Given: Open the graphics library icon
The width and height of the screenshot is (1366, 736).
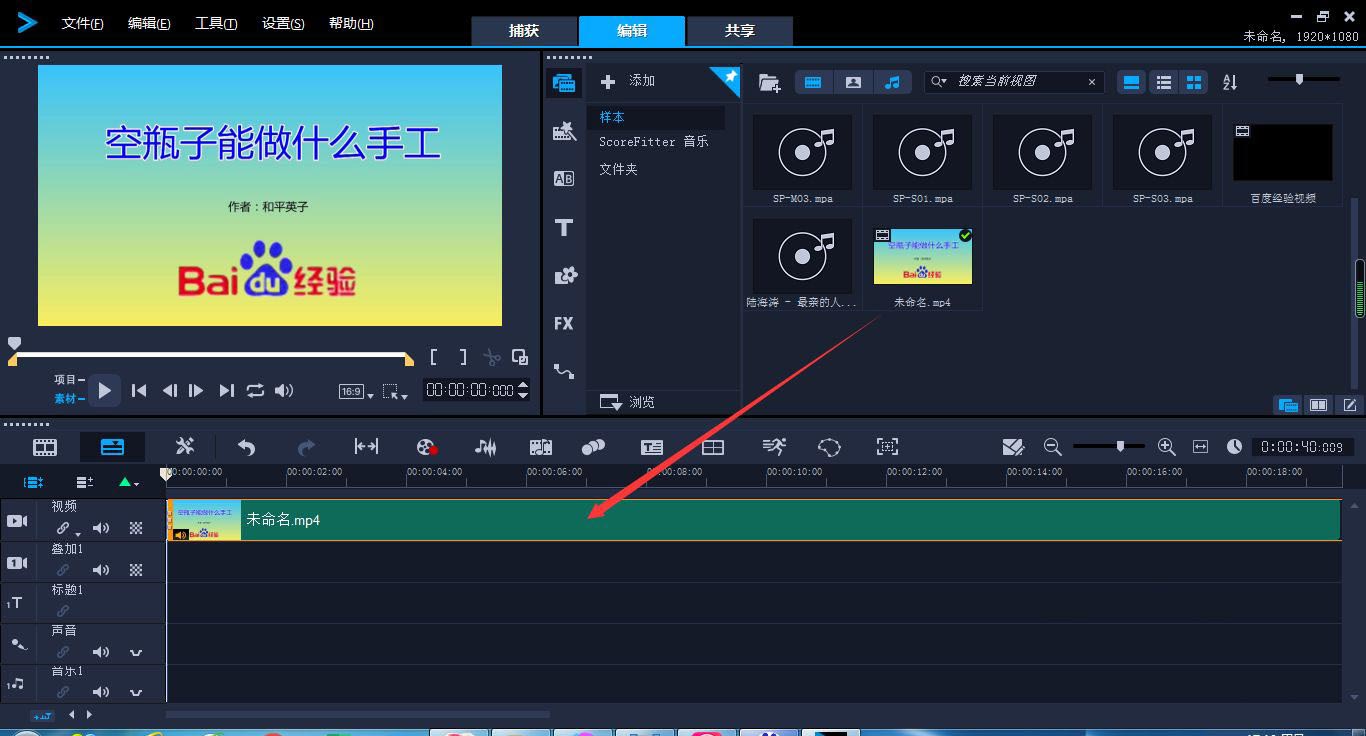Looking at the screenshot, I should (x=564, y=276).
